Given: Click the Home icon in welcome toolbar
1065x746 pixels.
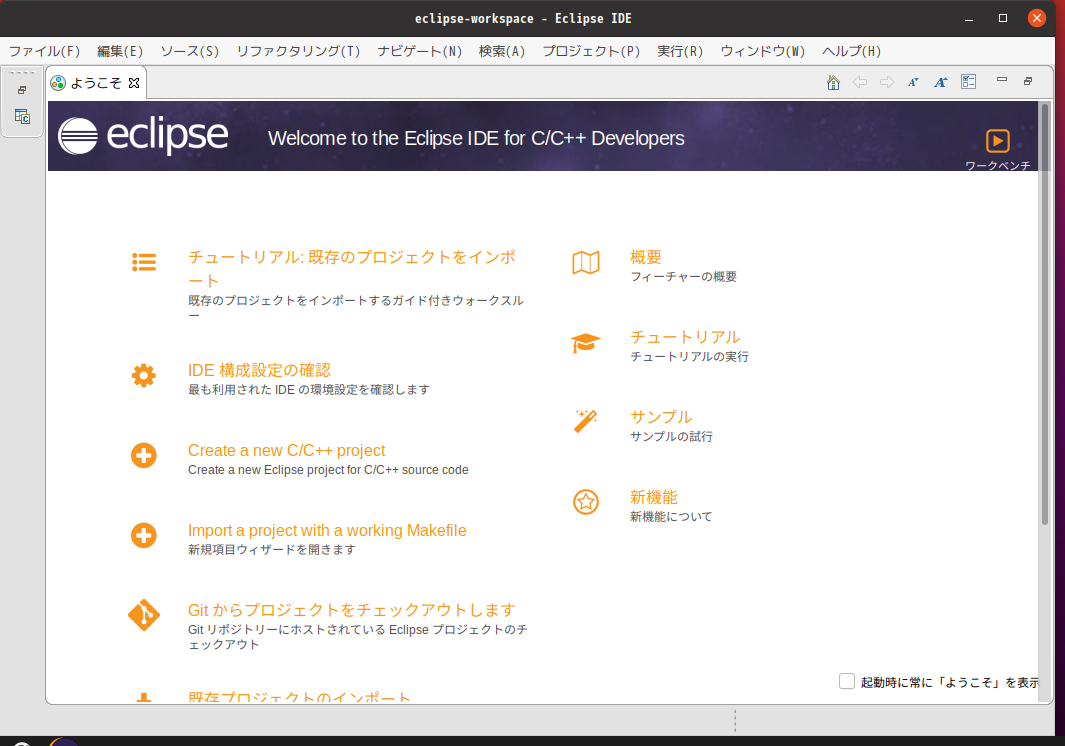Looking at the screenshot, I should (x=833, y=82).
